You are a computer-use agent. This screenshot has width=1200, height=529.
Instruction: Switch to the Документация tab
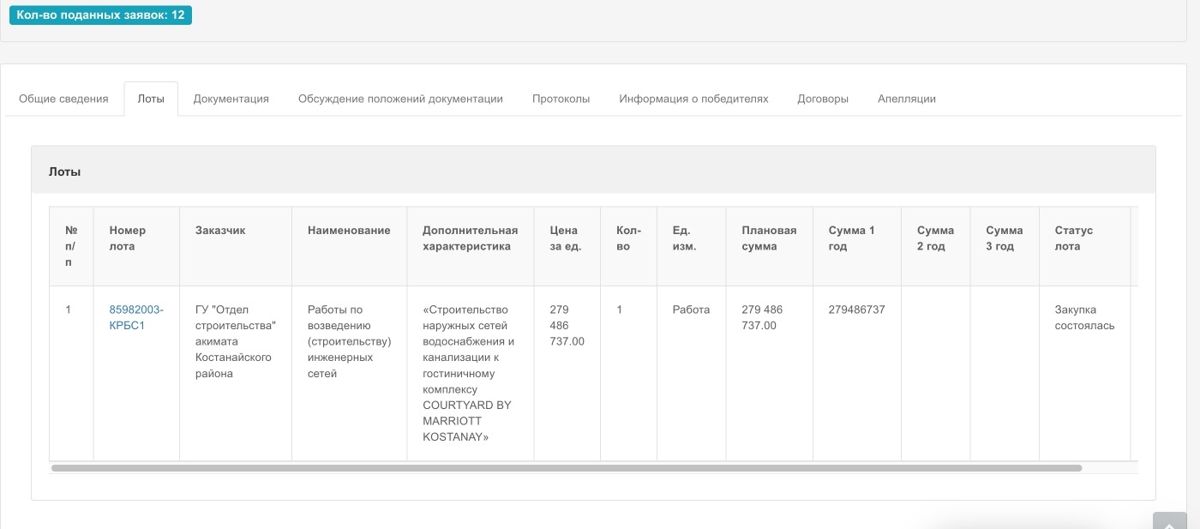[x=231, y=99]
